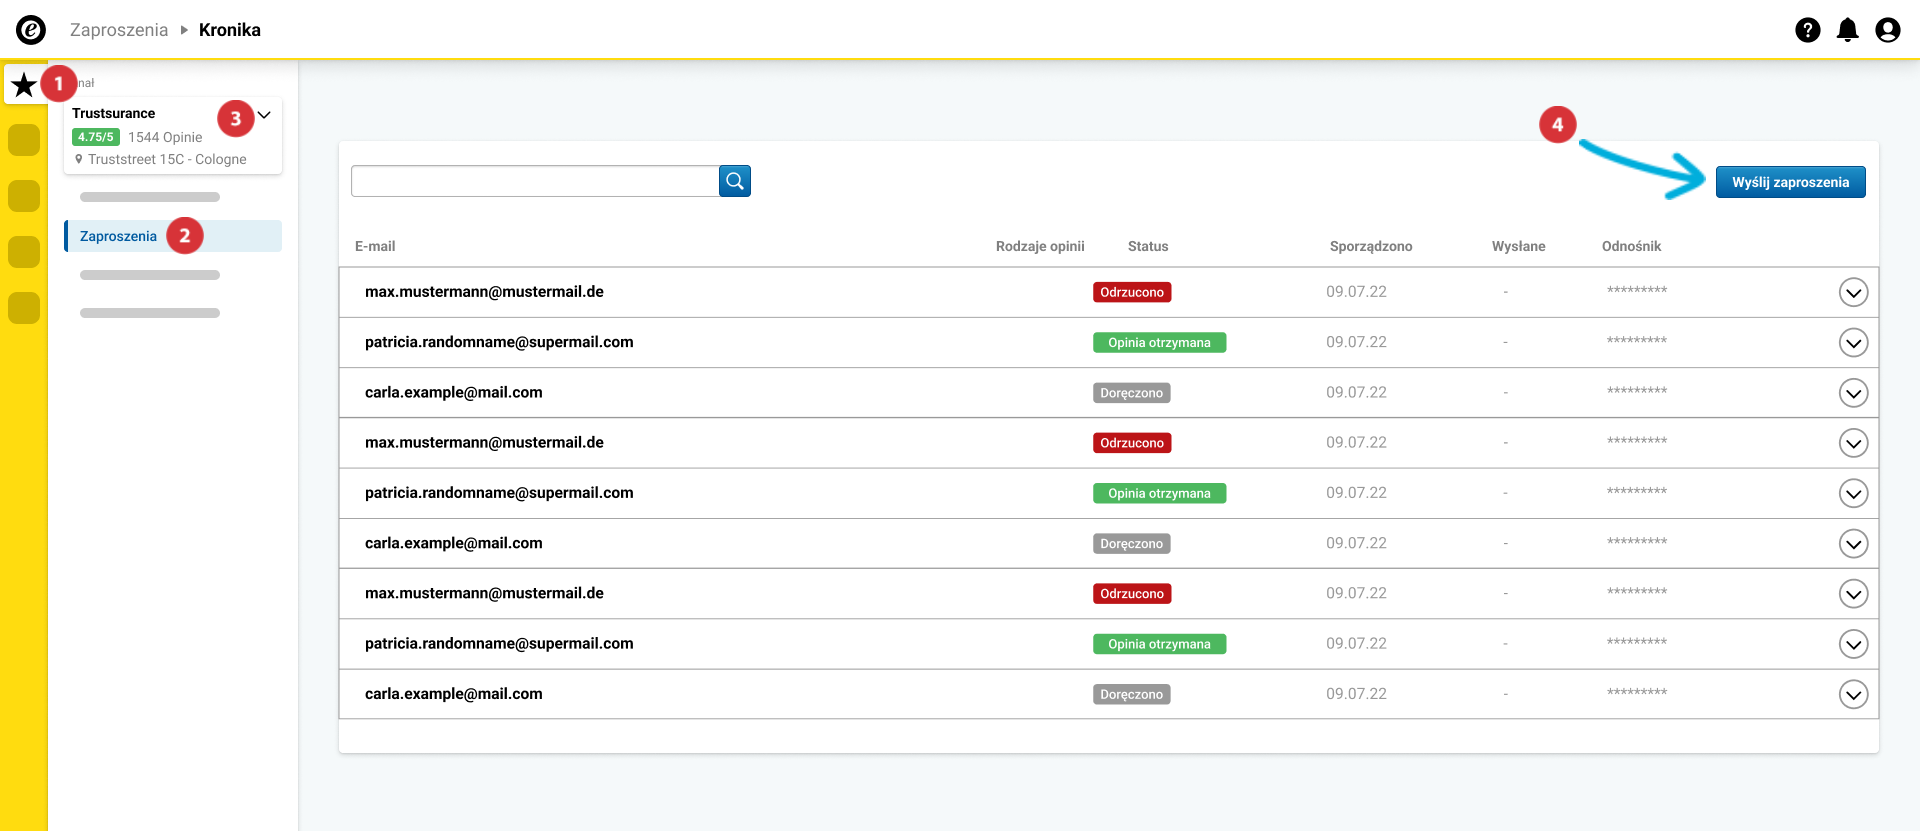Select the second yellow sidebar icon
This screenshot has height=831, width=1920.
click(x=24, y=196)
